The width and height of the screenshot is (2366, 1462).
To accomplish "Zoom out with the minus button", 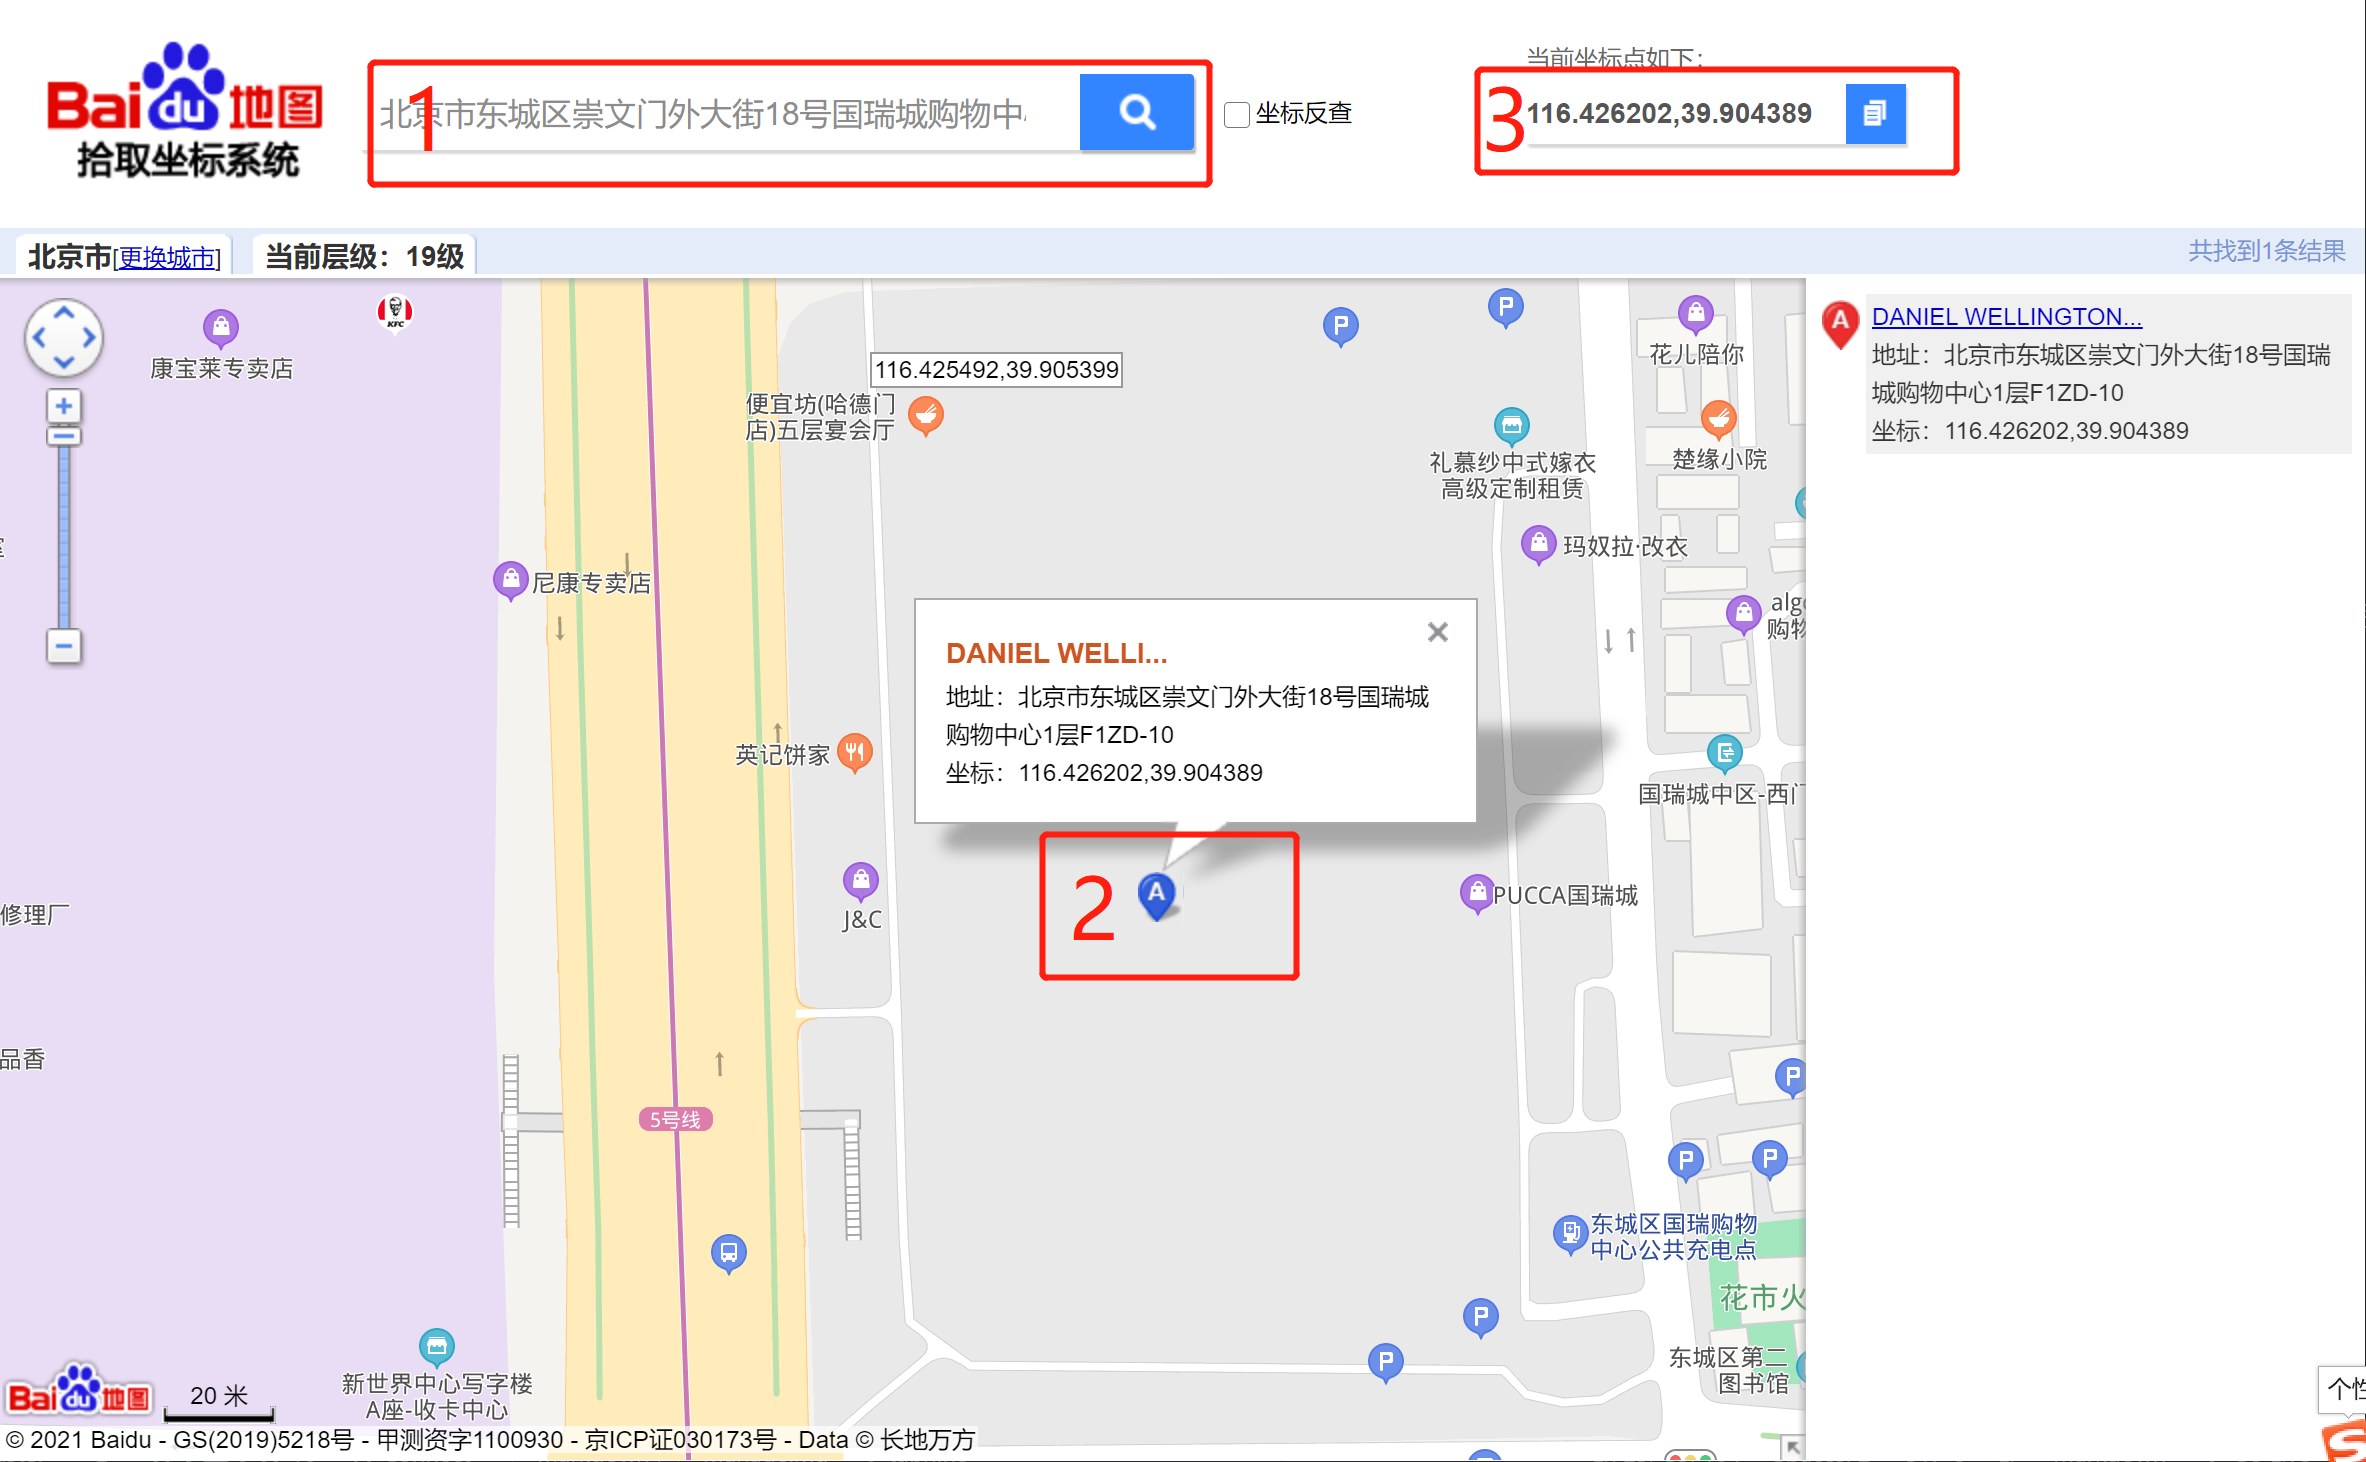I will [64, 646].
